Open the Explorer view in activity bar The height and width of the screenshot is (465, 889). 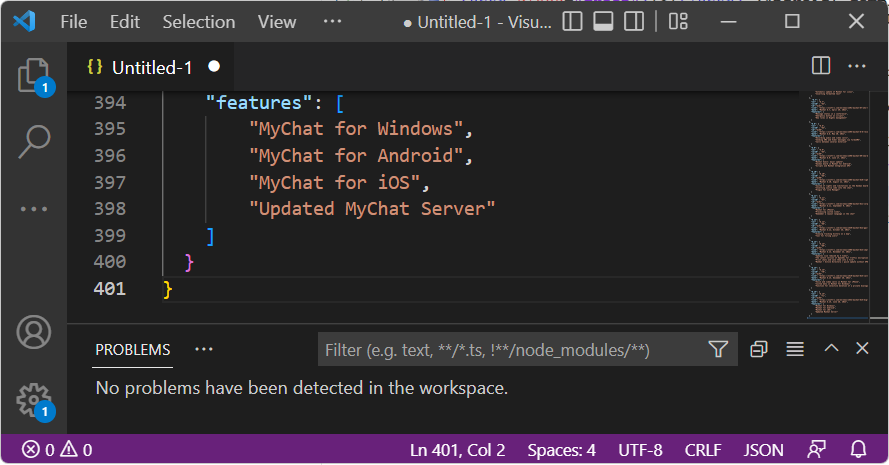tap(34, 75)
